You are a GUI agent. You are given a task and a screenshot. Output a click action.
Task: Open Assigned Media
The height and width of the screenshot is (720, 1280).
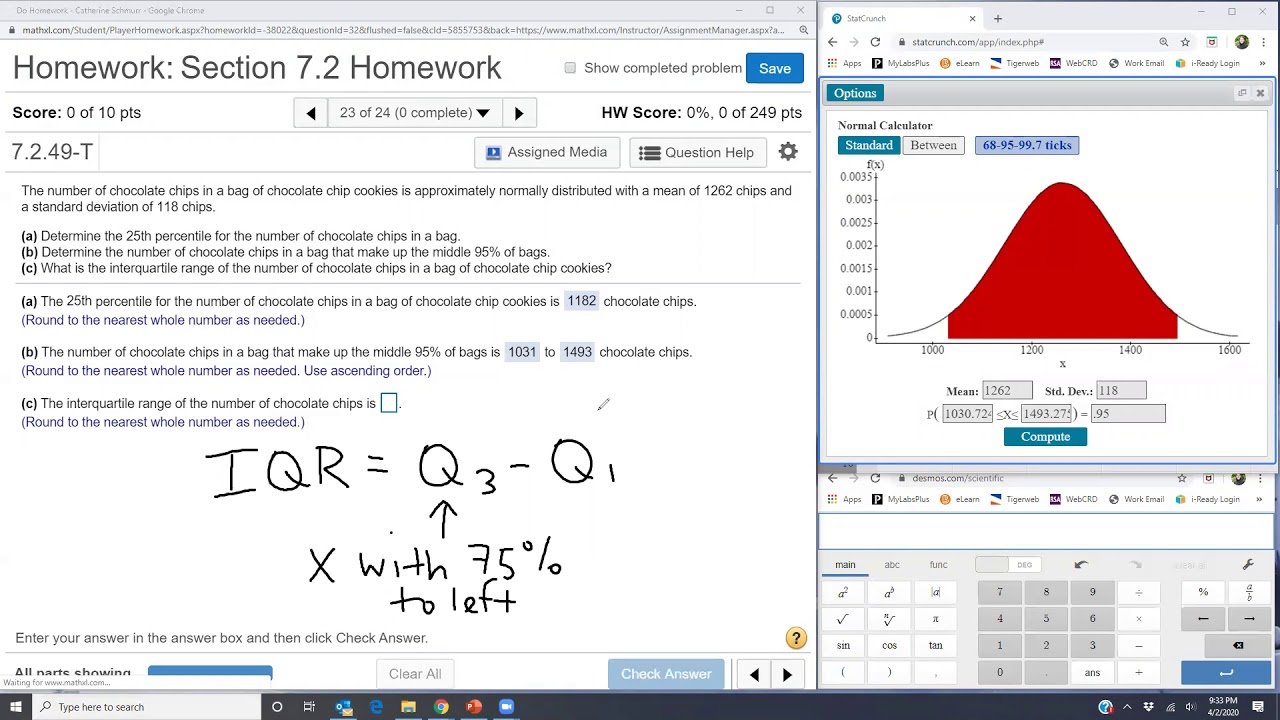click(546, 152)
